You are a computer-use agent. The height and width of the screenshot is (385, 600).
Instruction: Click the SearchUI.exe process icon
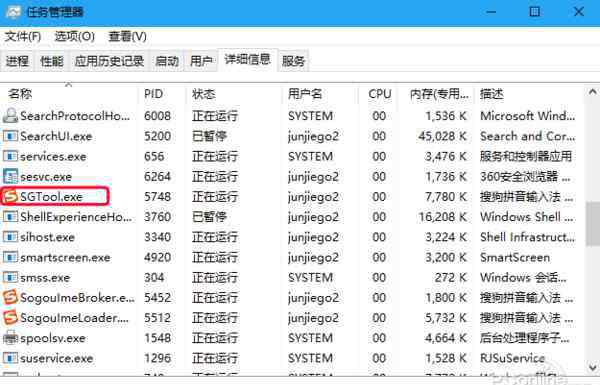pyautogui.click(x=10, y=136)
